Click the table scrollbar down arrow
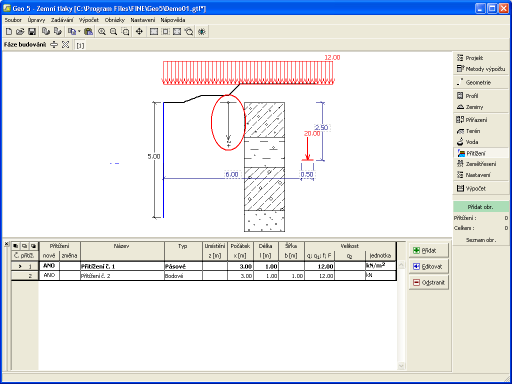Image resolution: width=512 pixels, height=384 pixels. tap(401, 366)
